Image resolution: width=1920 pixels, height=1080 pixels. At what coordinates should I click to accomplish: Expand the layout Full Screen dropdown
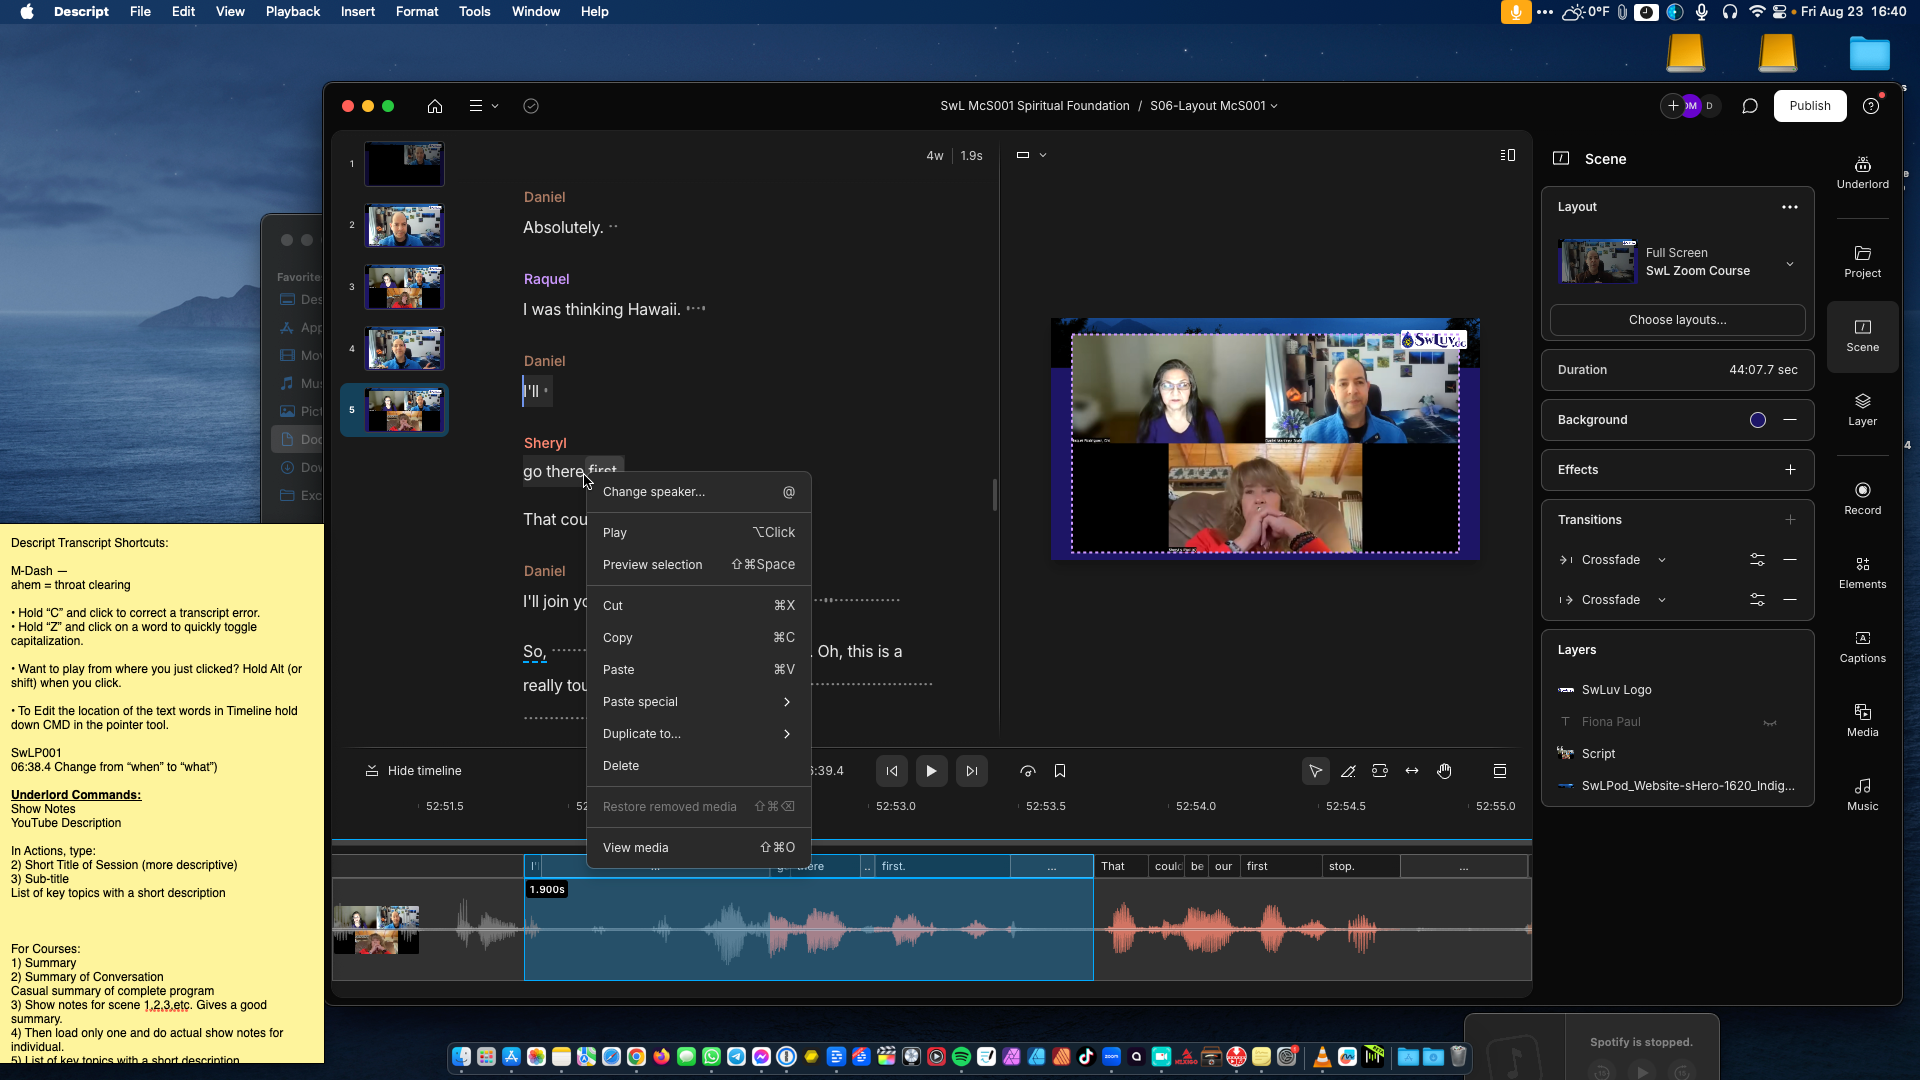(1790, 264)
